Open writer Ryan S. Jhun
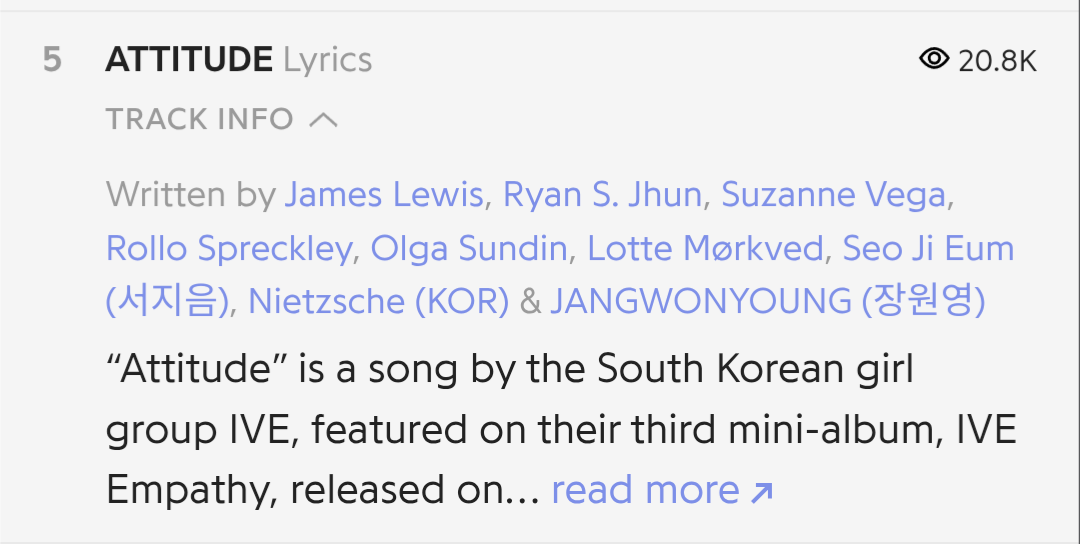 point(602,194)
